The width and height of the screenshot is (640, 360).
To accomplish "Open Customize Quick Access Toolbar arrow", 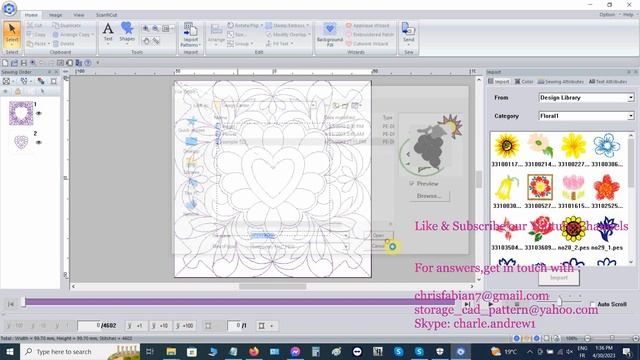I will click(98, 63).
